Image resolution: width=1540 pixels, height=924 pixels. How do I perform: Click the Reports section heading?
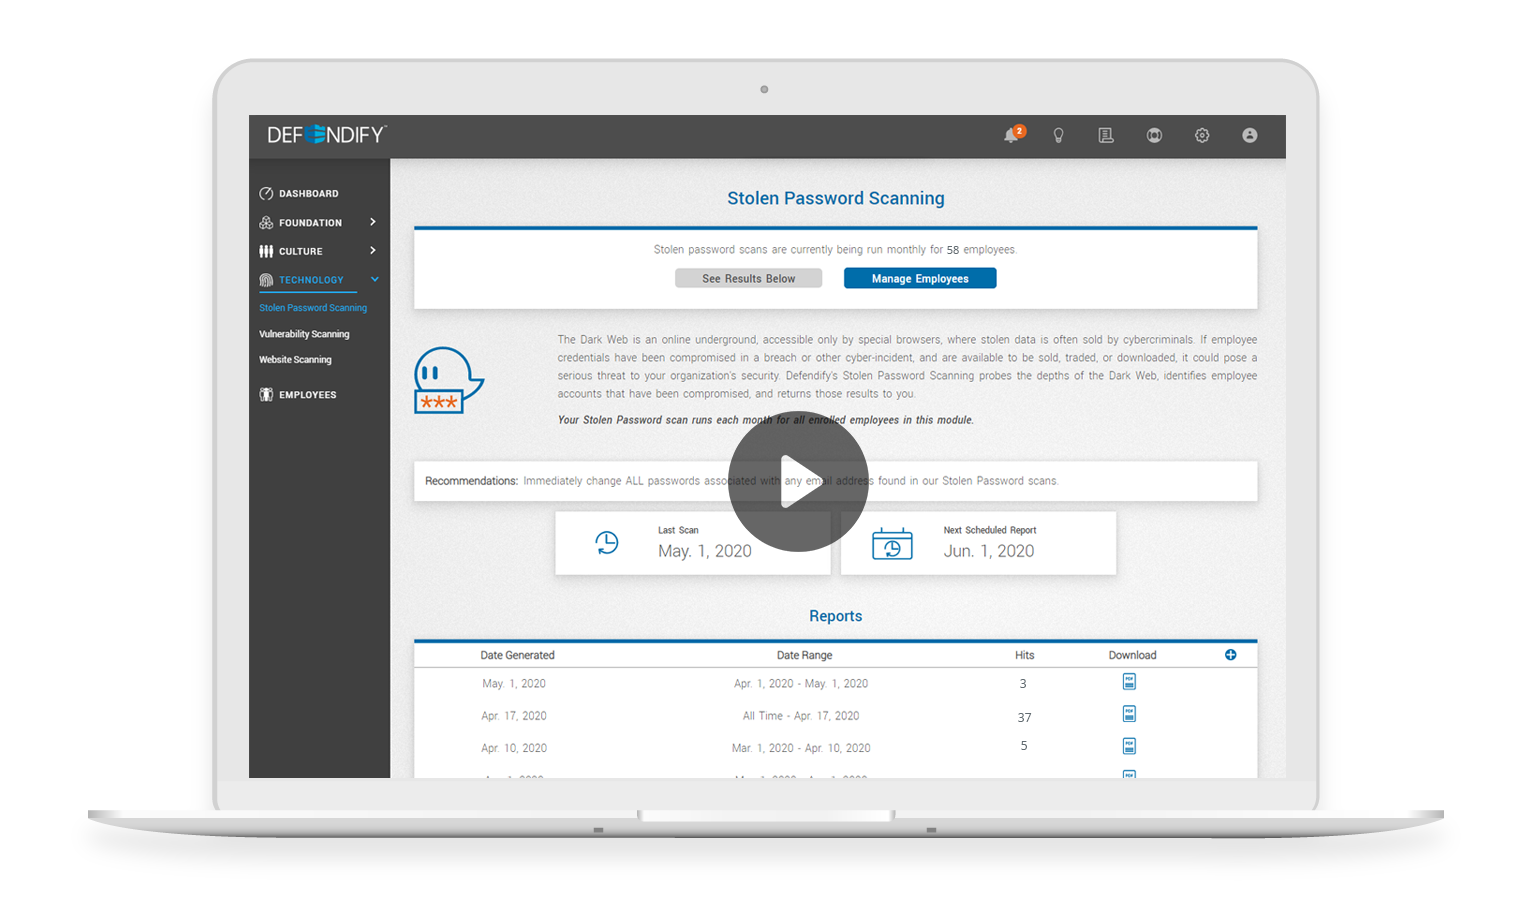pyautogui.click(x=836, y=616)
